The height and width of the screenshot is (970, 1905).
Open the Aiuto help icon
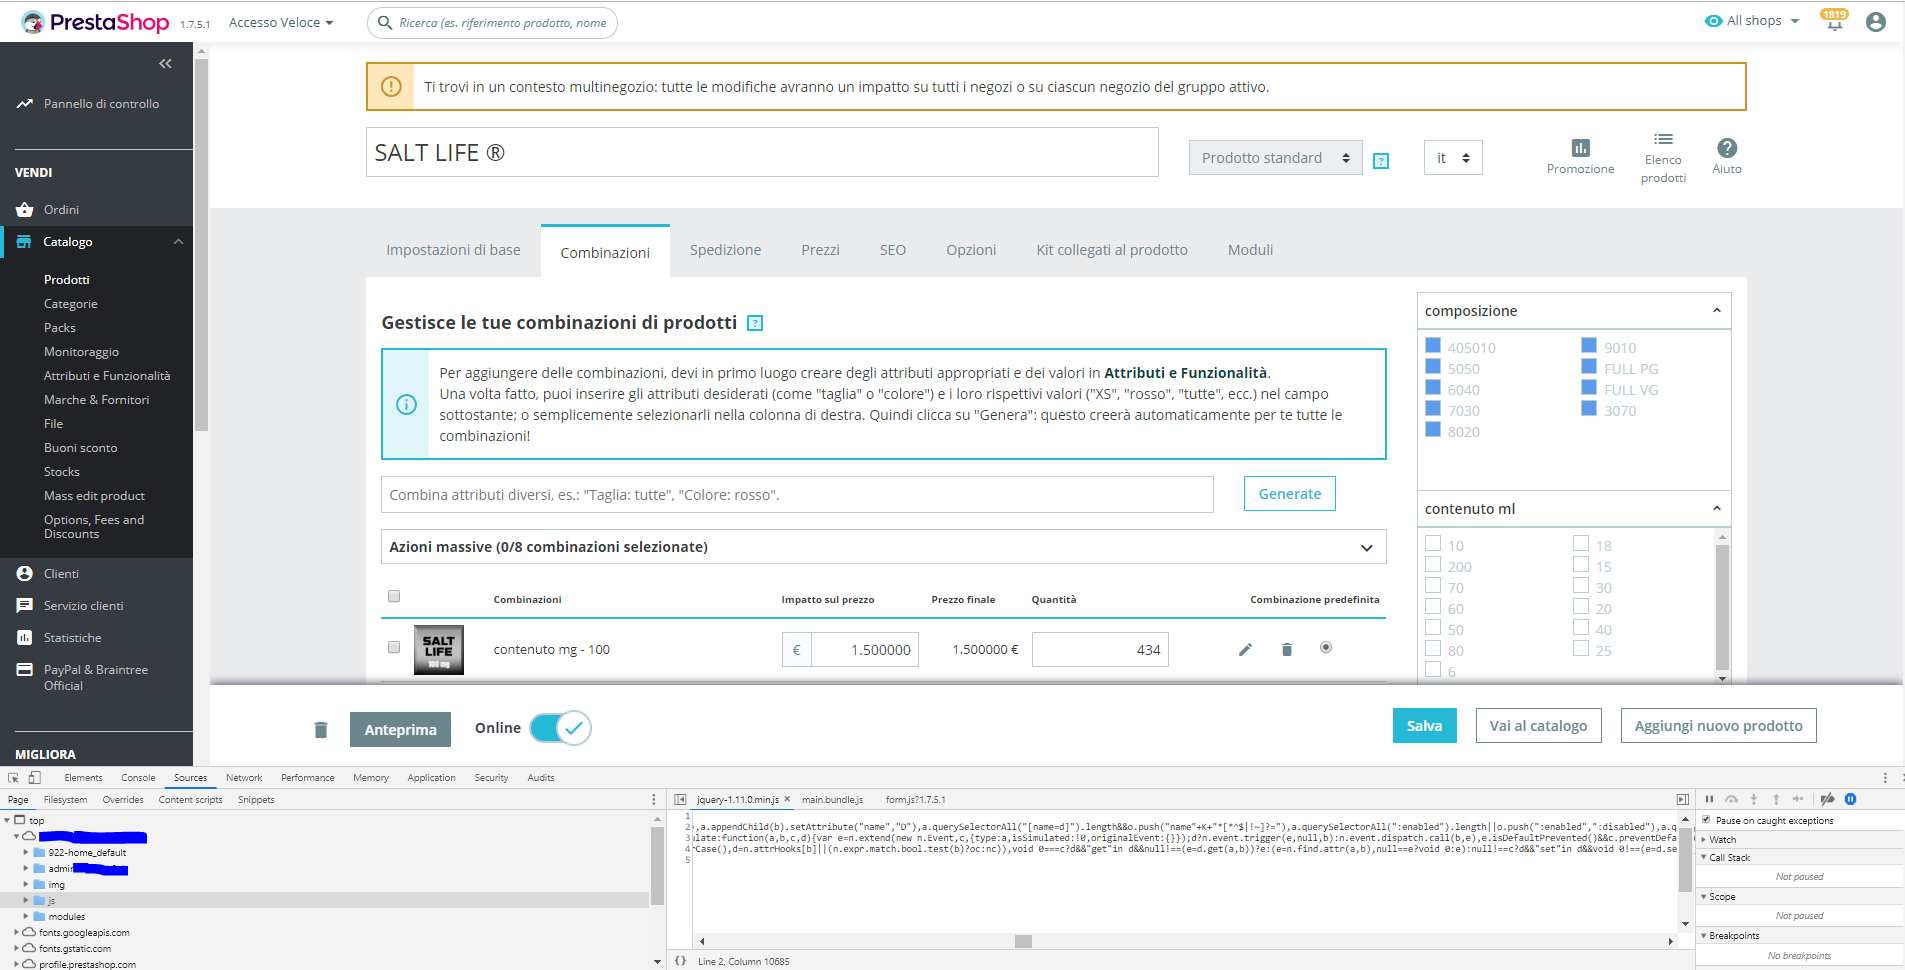[x=1727, y=148]
